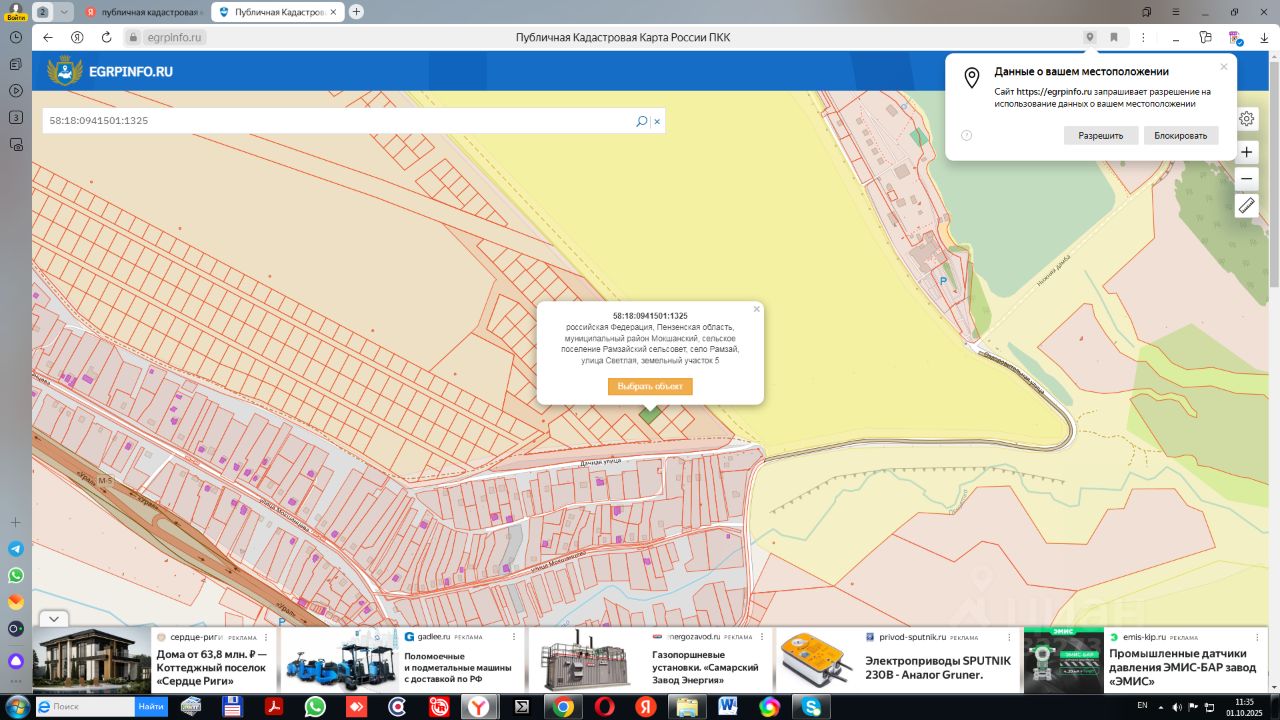Open browser downloads panel
Viewport: 1280px width, 720px height.
[x=1264, y=37]
